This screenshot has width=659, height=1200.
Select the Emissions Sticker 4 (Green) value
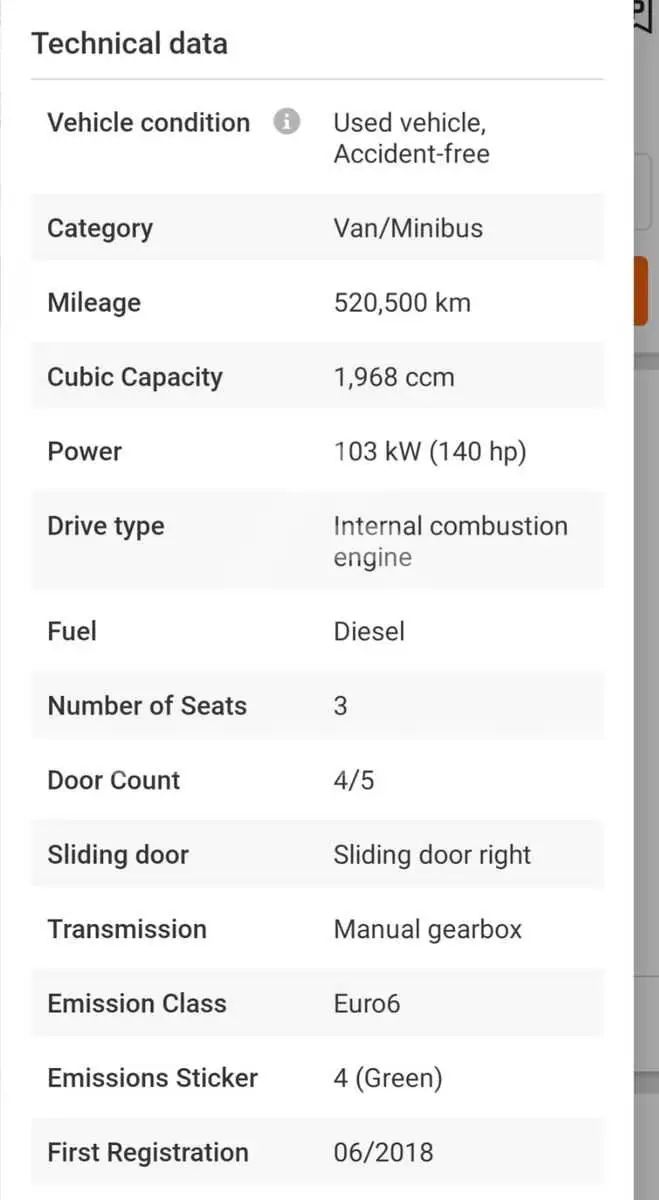click(x=388, y=1078)
